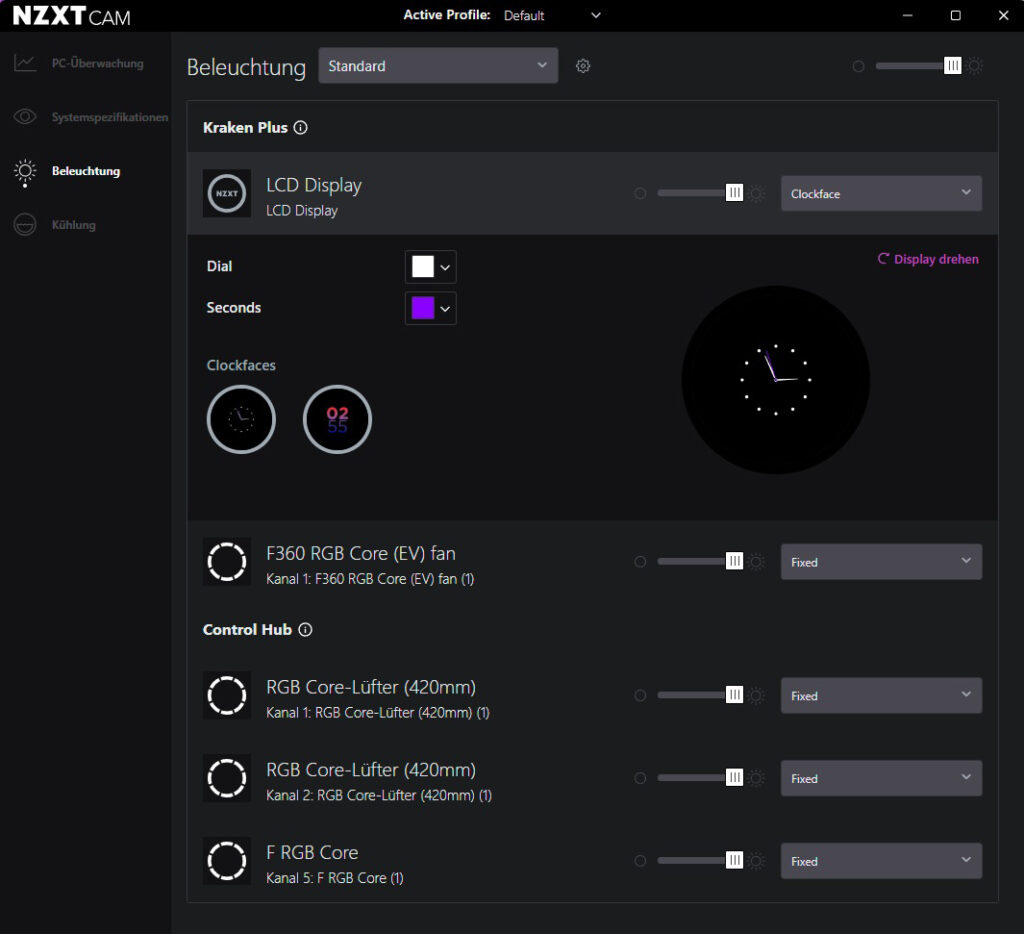This screenshot has width=1024, height=934.
Task: Open the Beleuchtung sidebar item
Action: point(86,171)
